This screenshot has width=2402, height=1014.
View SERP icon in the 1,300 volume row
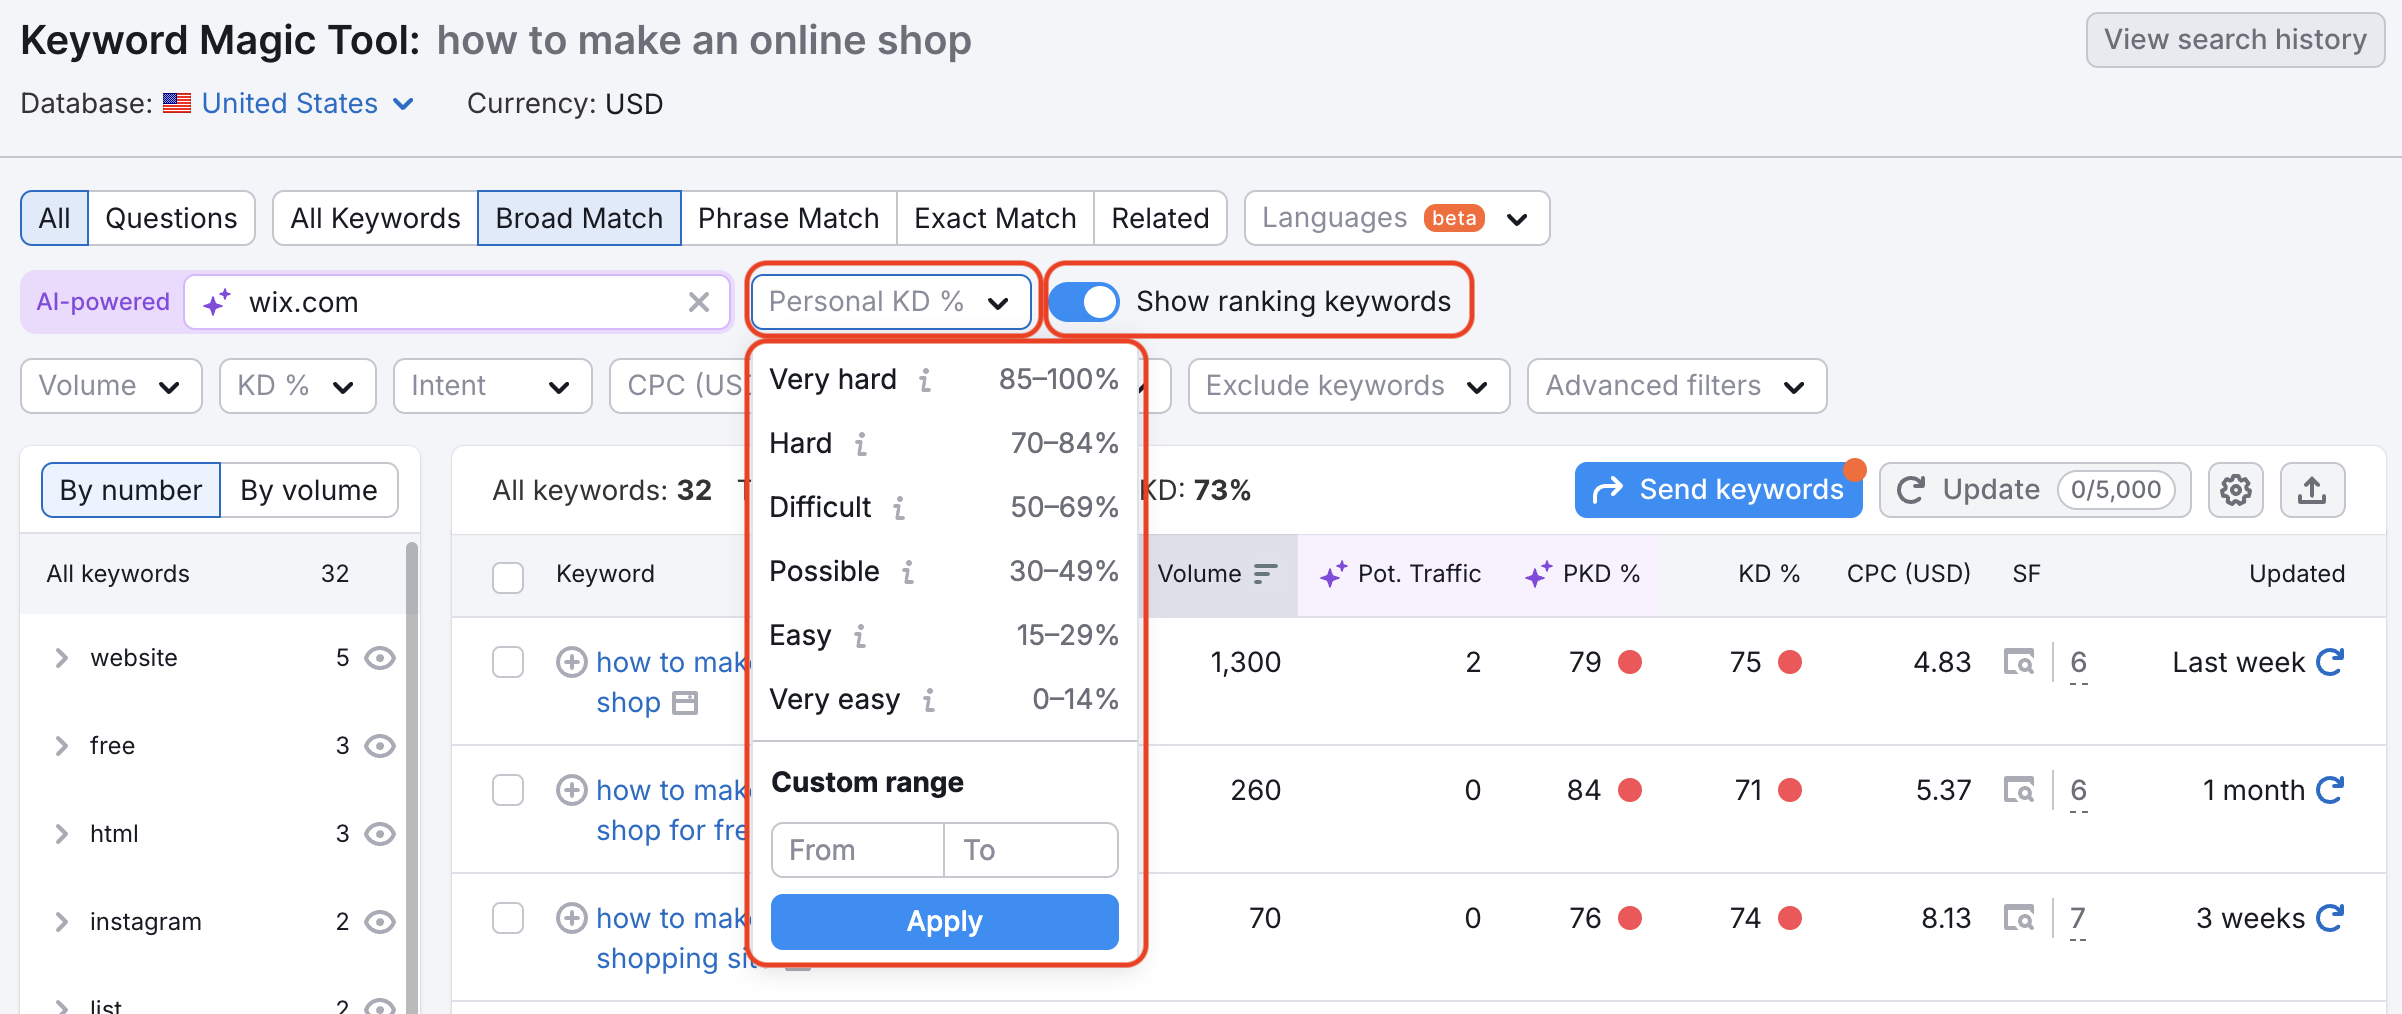click(x=2019, y=662)
